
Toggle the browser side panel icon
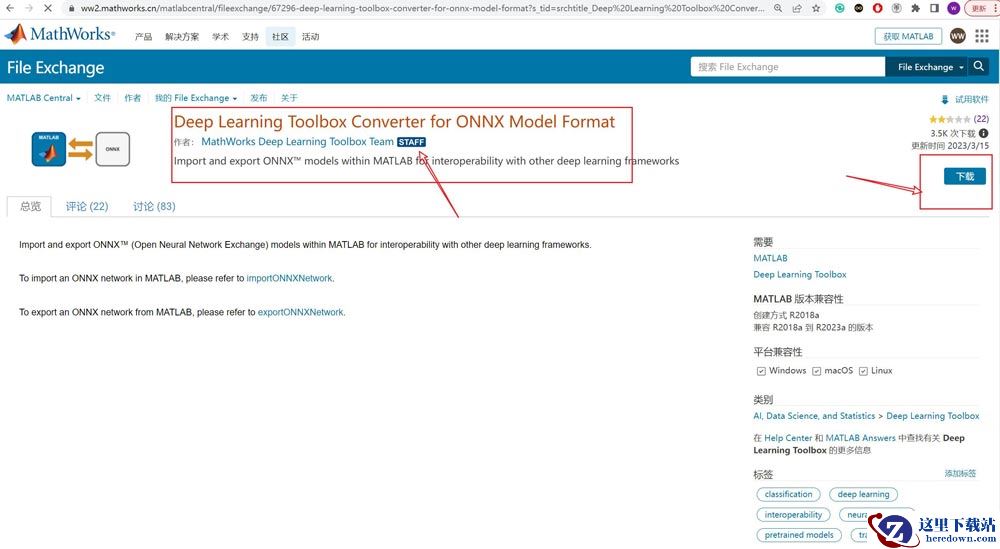(x=934, y=8)
